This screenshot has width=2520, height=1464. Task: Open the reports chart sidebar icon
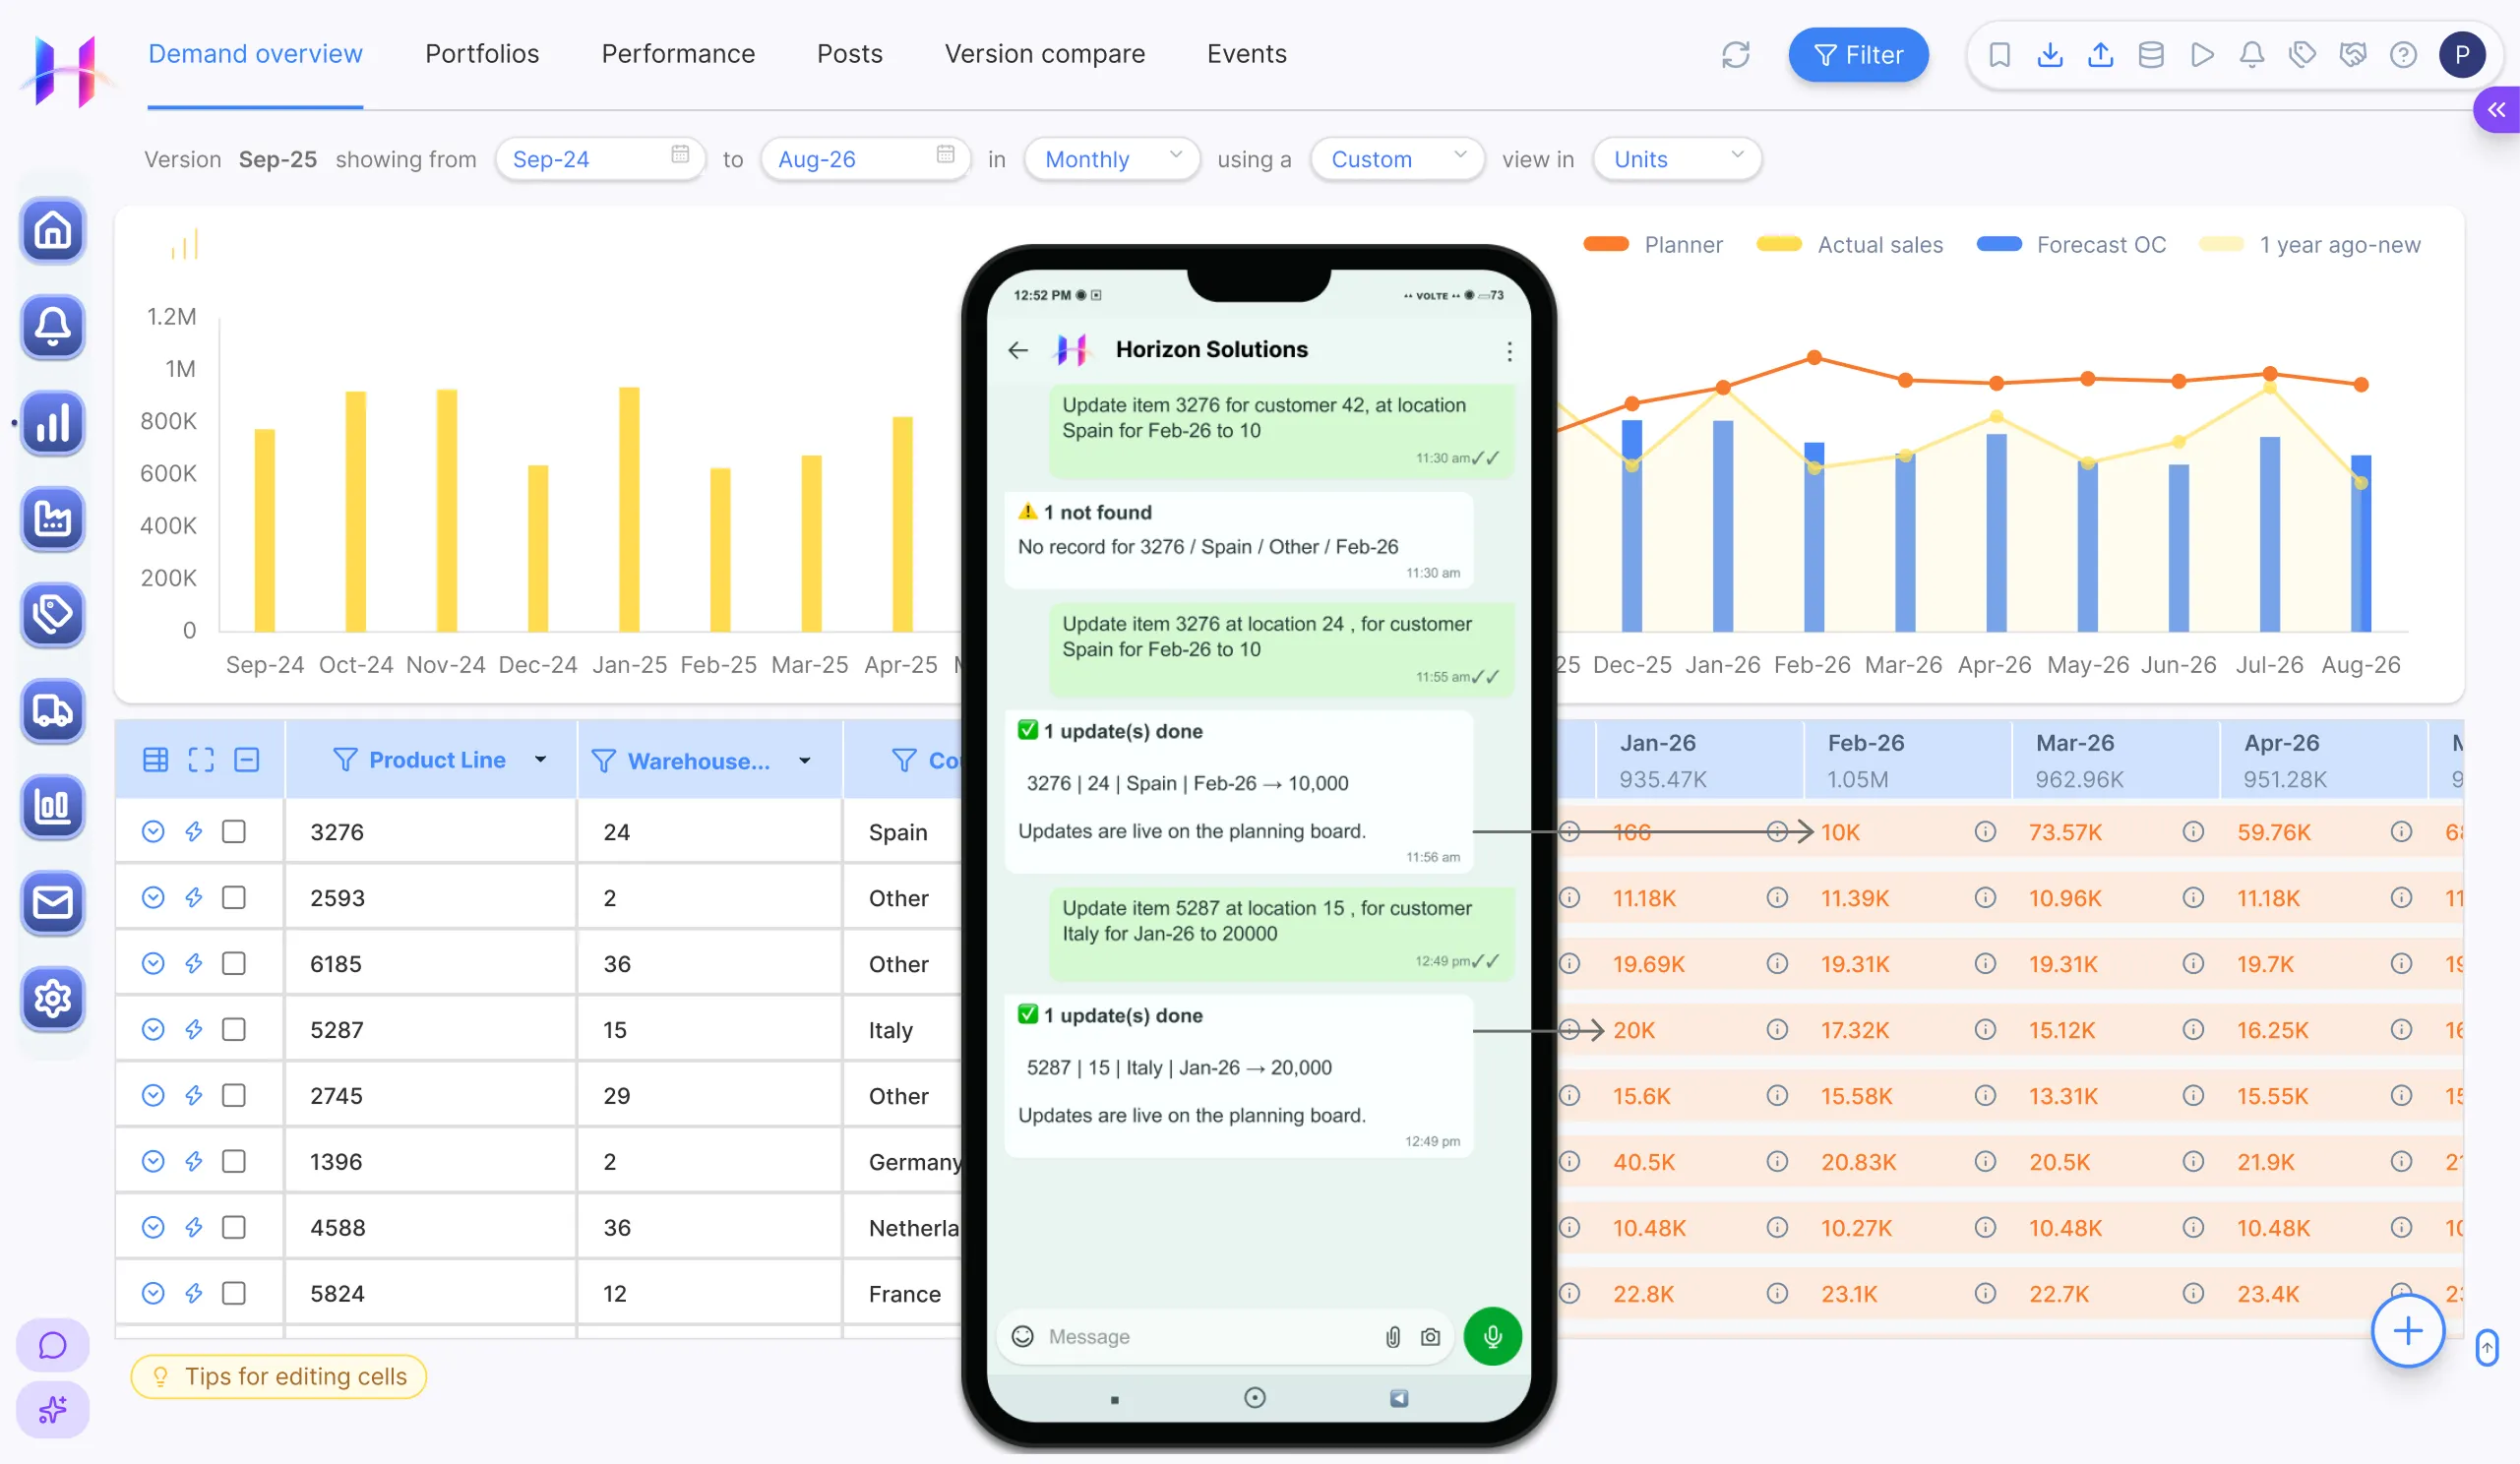coord(53,806)
